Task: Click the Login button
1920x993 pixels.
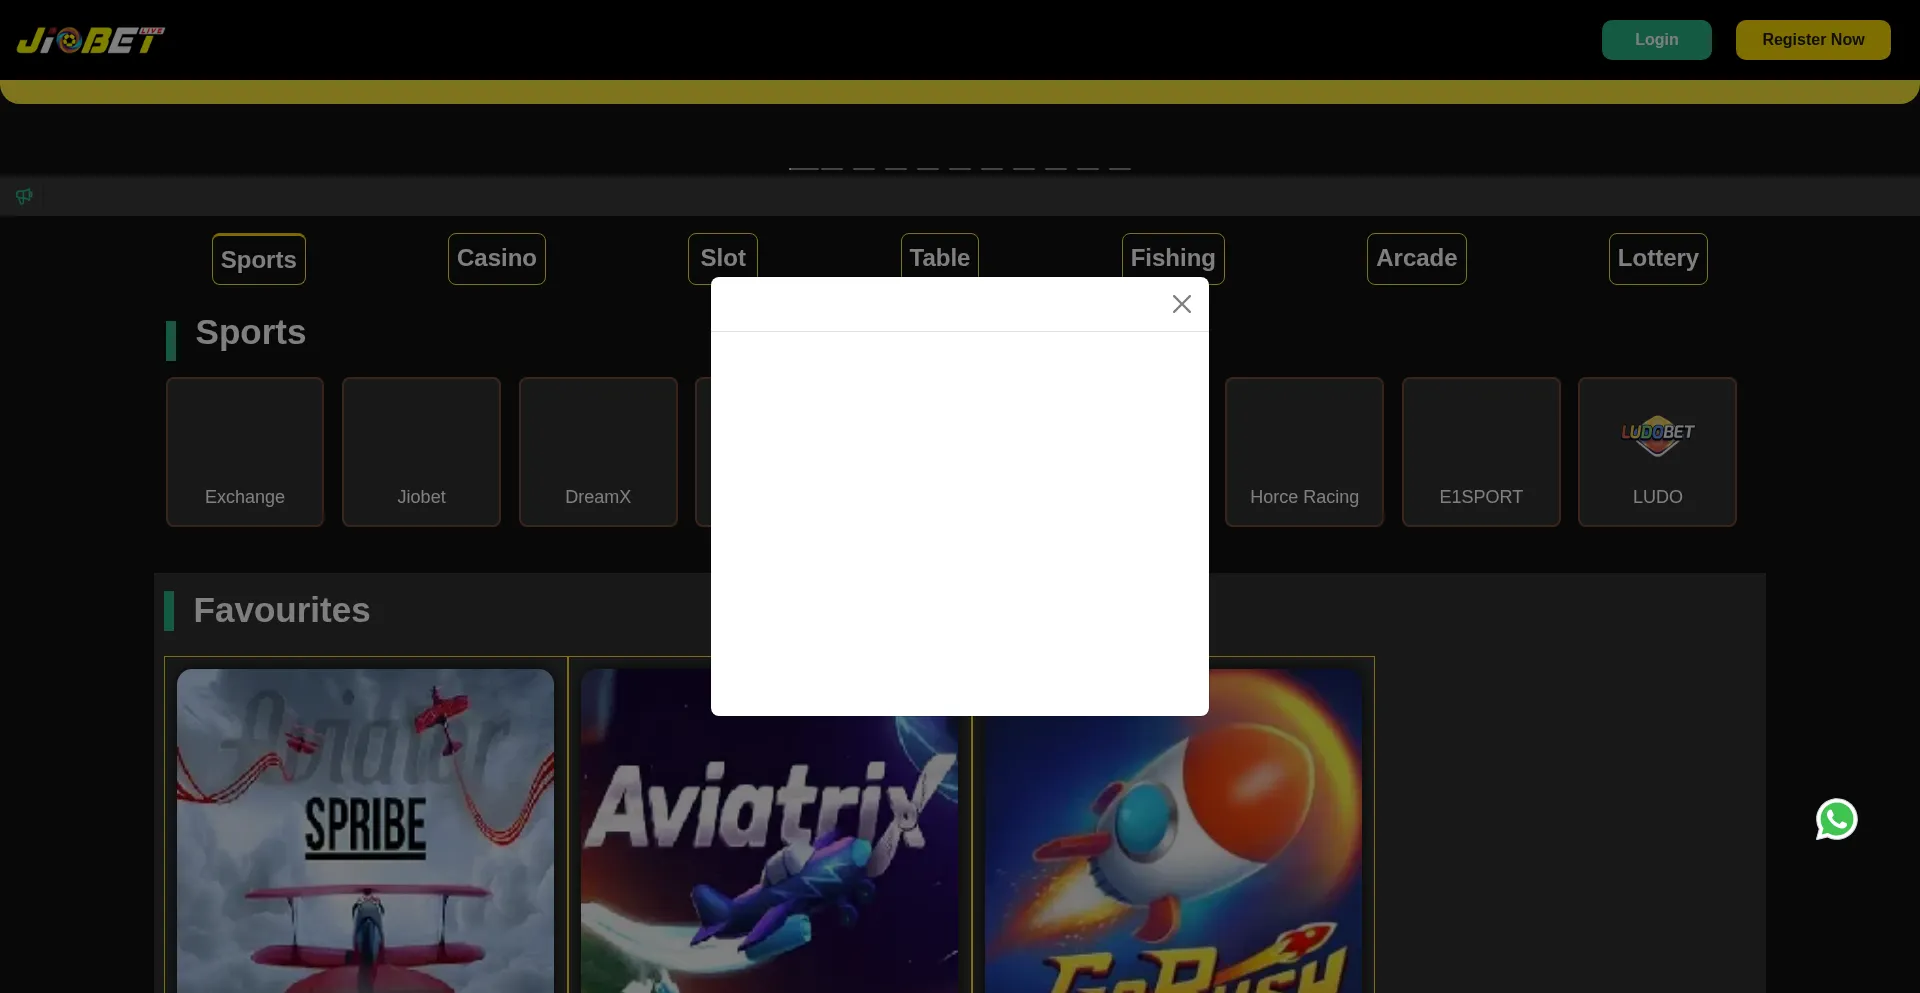Action: pyautogui.click(x=1656, y=40)
